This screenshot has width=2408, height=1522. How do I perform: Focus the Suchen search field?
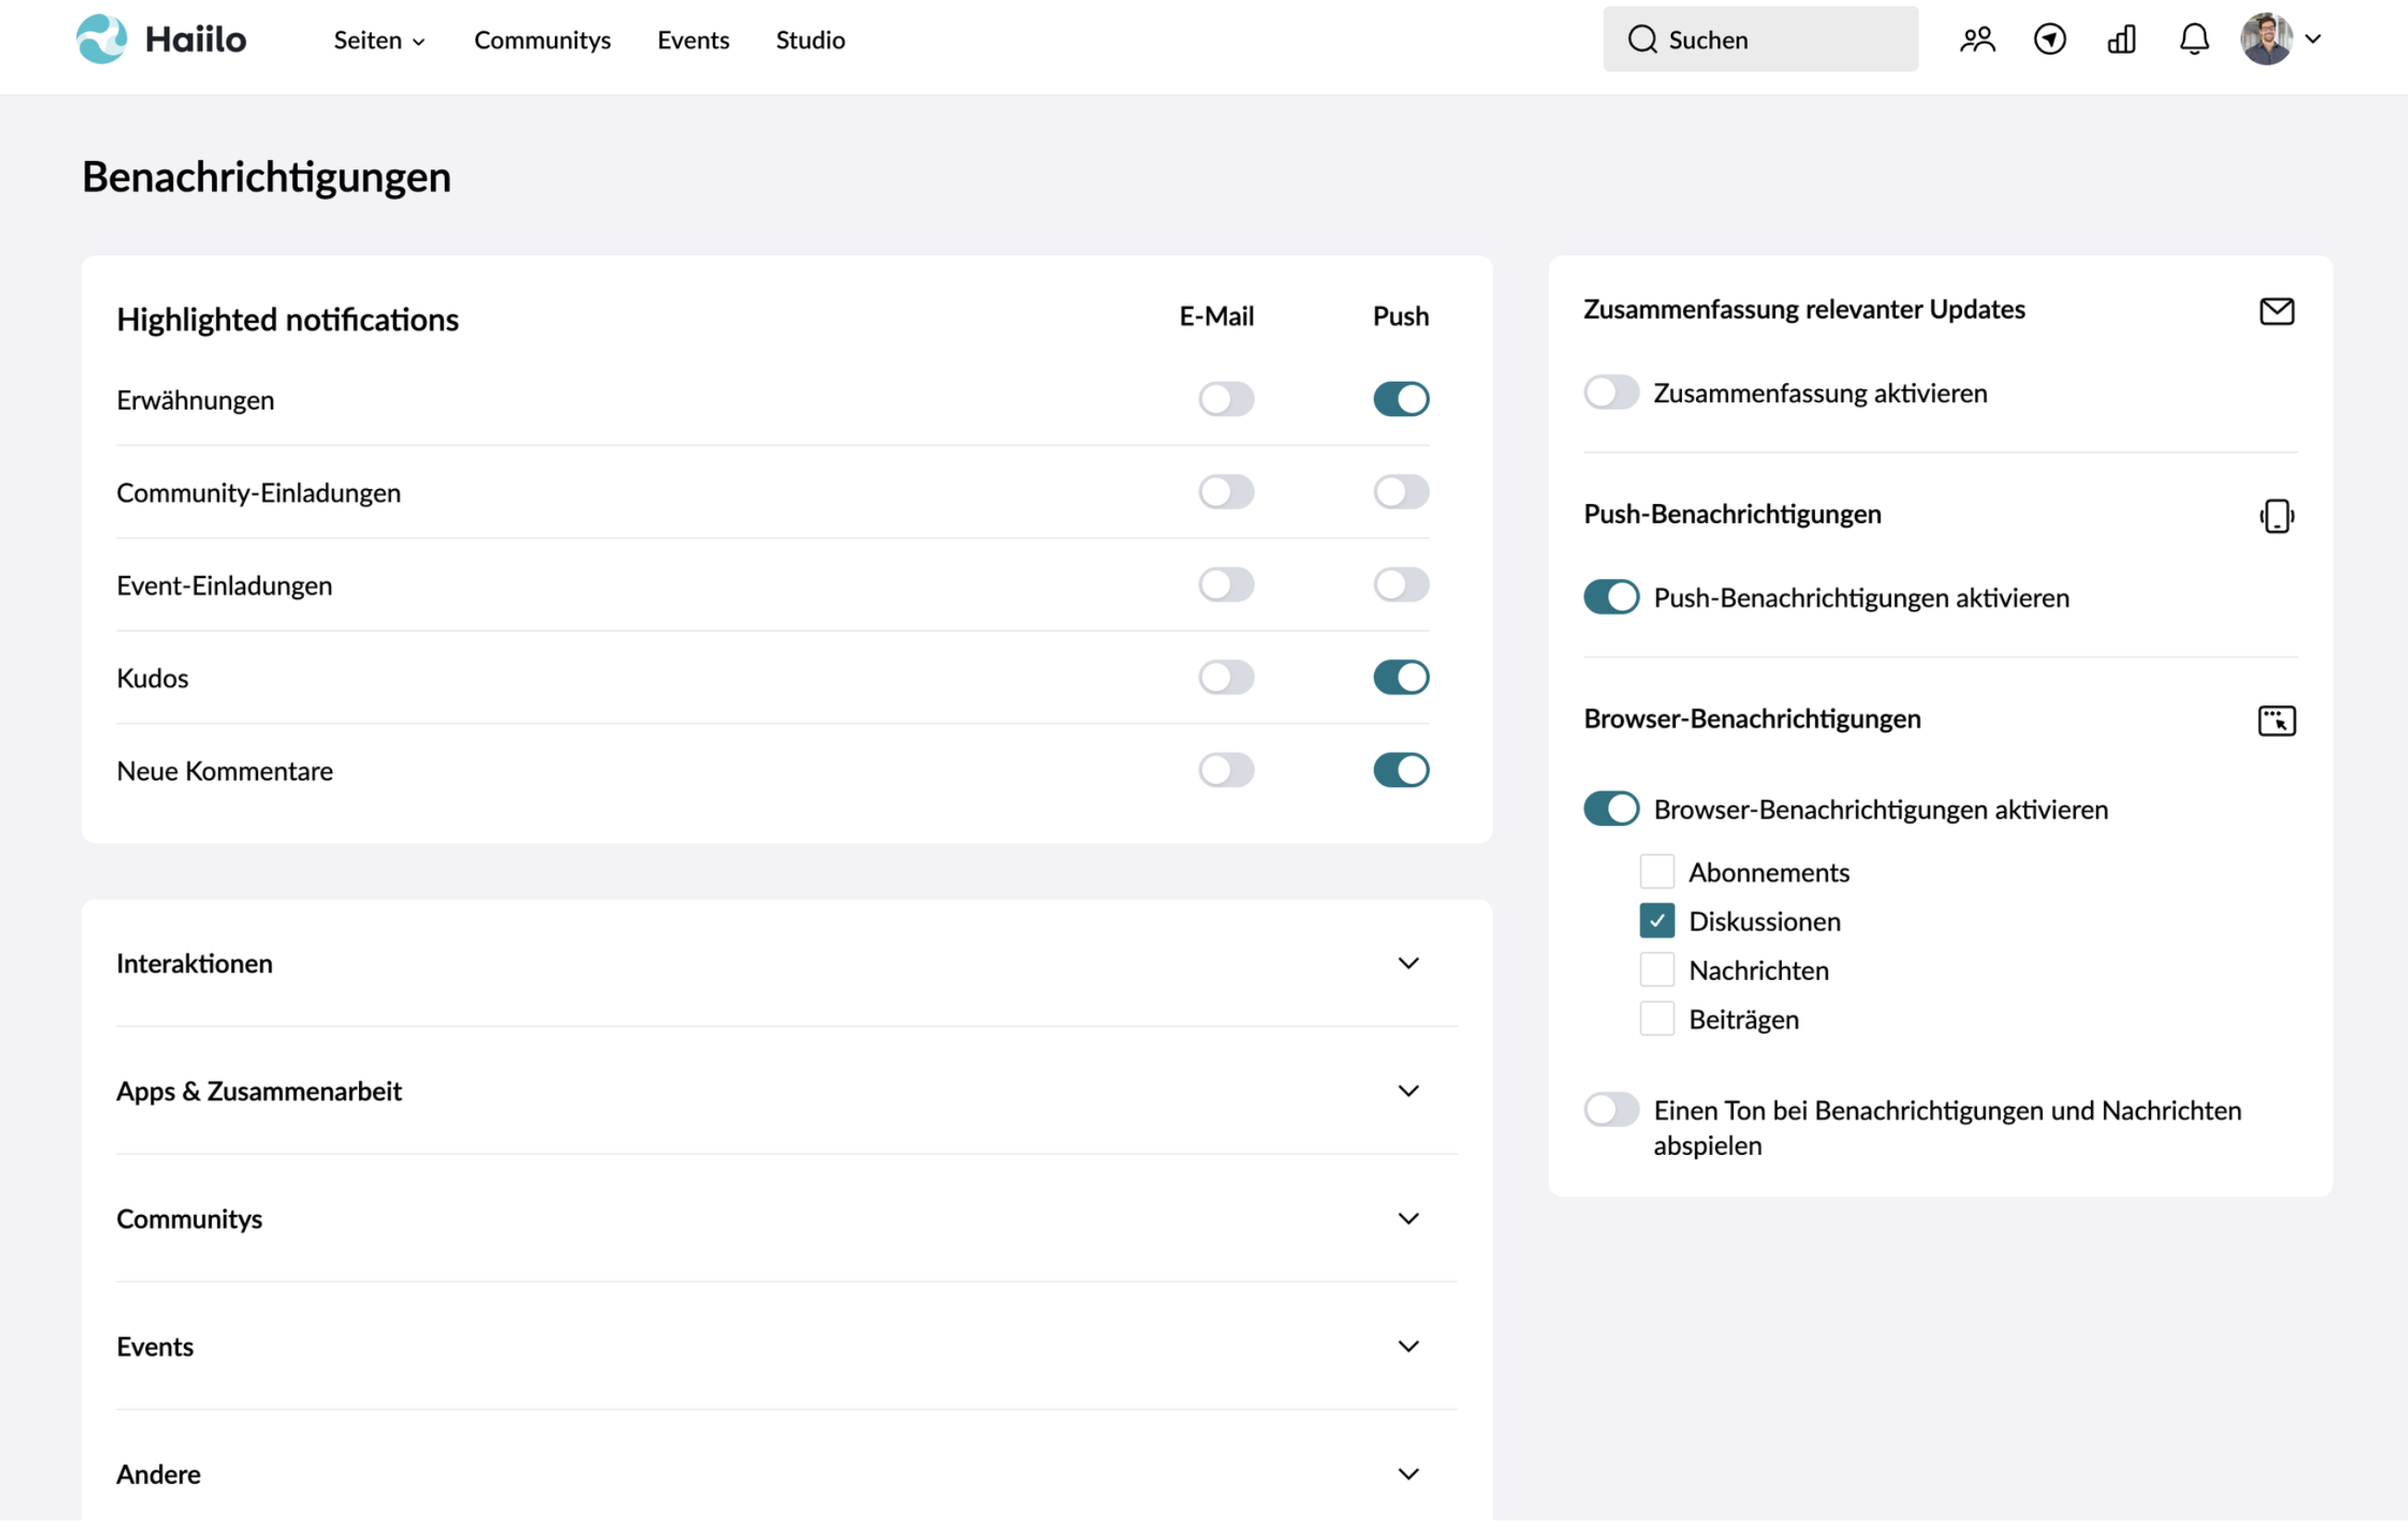[x=1760, y=40]
